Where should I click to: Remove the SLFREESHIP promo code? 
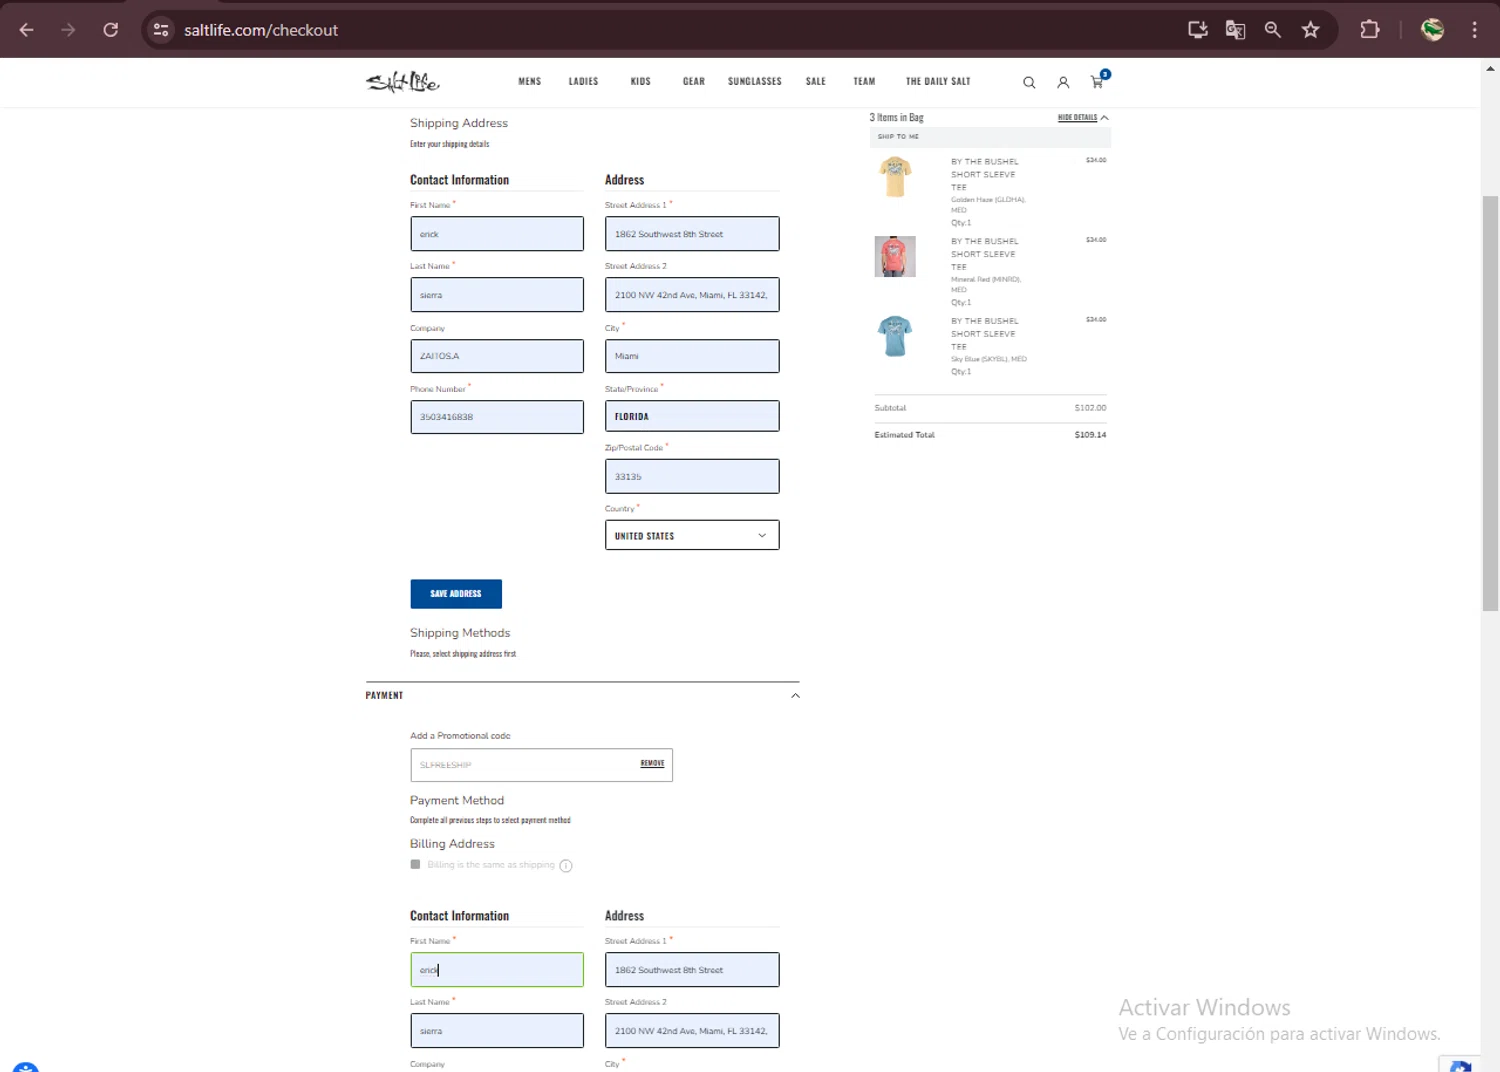point(652,764)
